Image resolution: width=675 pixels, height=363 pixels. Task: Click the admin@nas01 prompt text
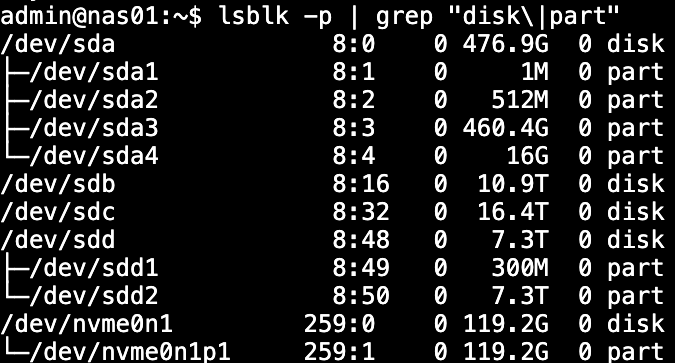[79, 16]
